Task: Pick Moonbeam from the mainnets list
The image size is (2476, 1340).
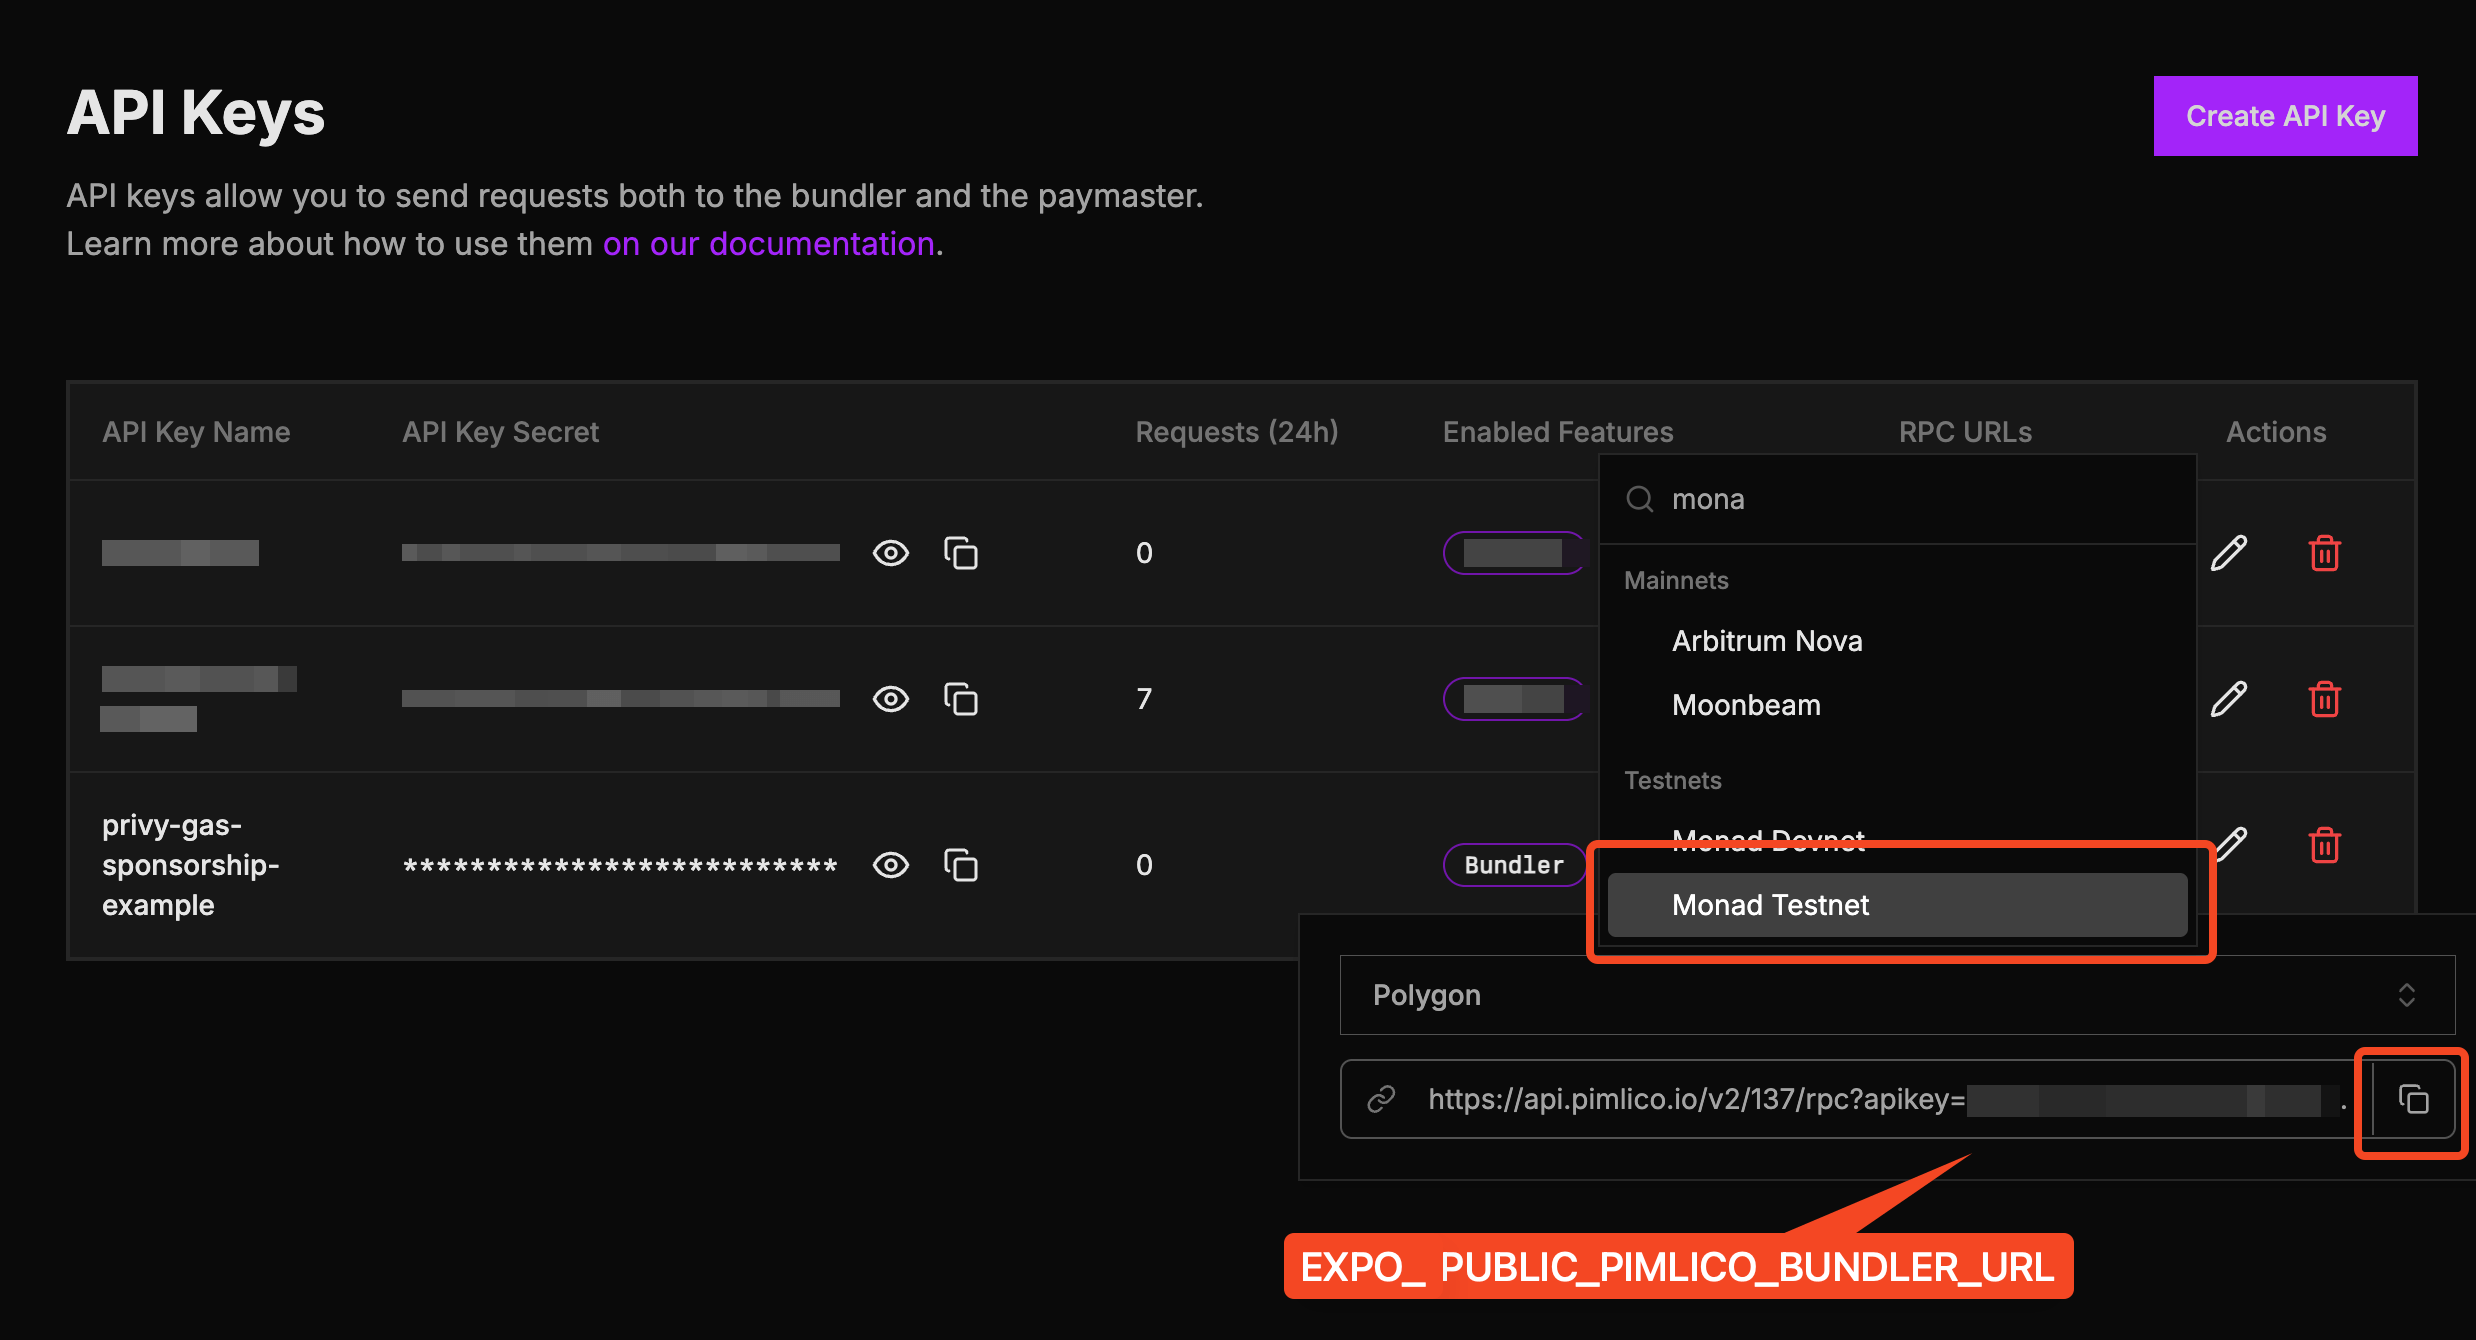Action: click(1746, 705)
